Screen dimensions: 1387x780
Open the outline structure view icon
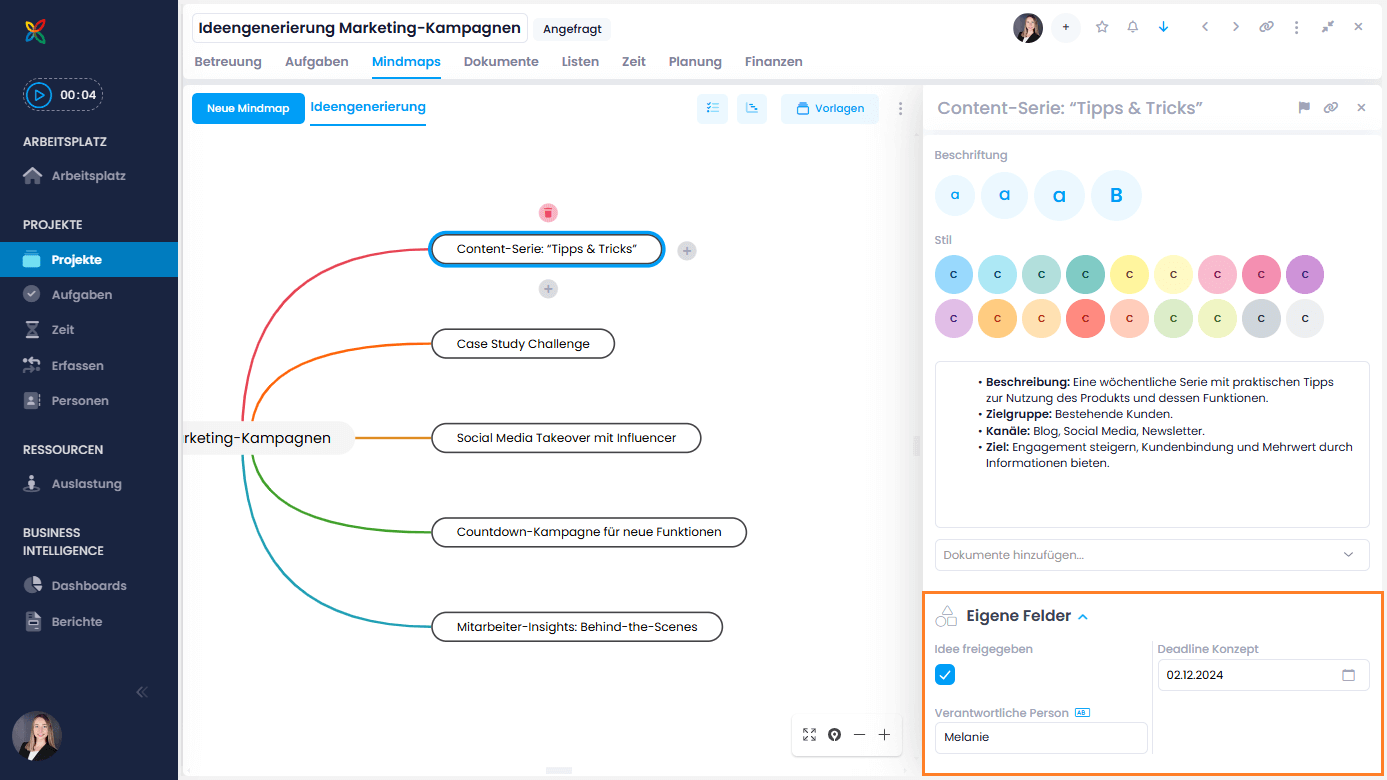pyautogui.click(x=752, y=108)
